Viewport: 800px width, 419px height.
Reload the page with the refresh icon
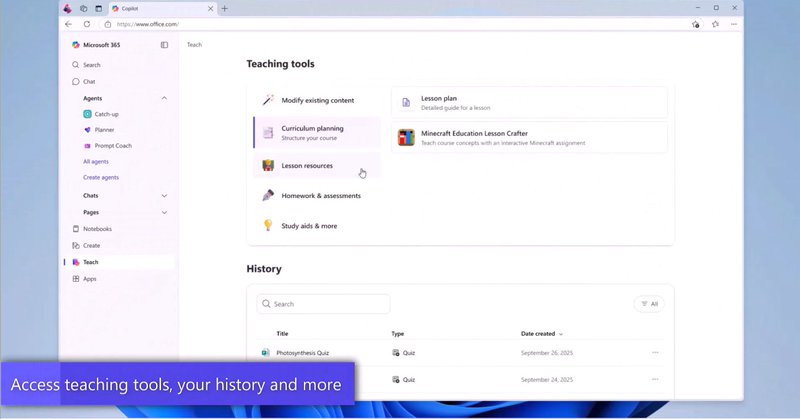pyautogui.click(x=87, y=24)
